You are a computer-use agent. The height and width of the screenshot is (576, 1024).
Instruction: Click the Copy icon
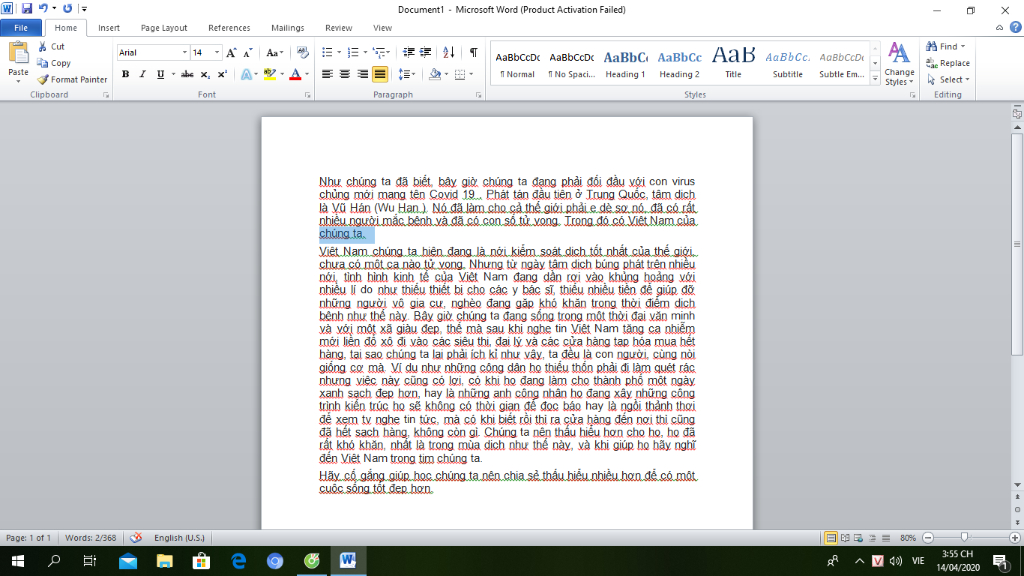[x=42, y=63]
